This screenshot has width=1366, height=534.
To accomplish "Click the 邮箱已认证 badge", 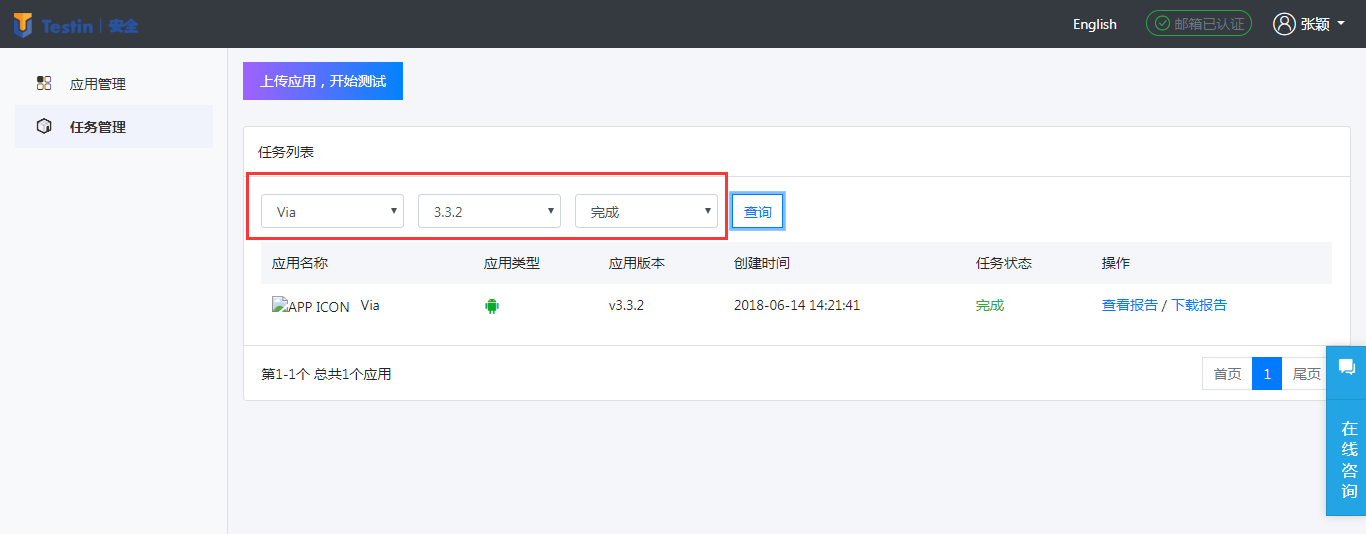I will coord(1199,24).
